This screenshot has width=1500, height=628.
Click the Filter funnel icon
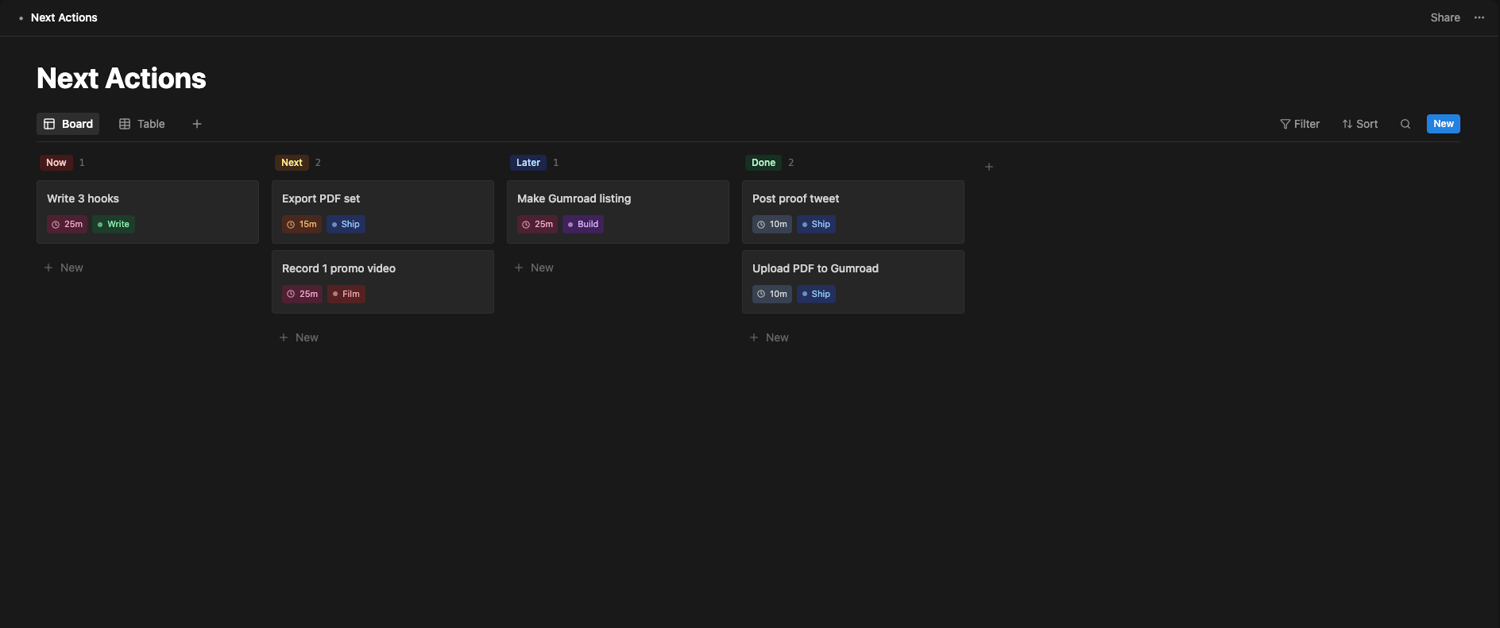[x=1285, y=124]
